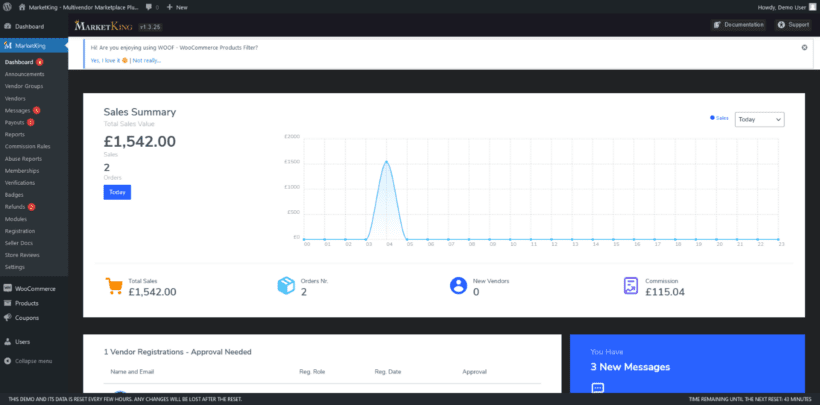Viewport: 820px width, 405px height.
Task: Go to Commission Rules
Action: tap(27, 147)
